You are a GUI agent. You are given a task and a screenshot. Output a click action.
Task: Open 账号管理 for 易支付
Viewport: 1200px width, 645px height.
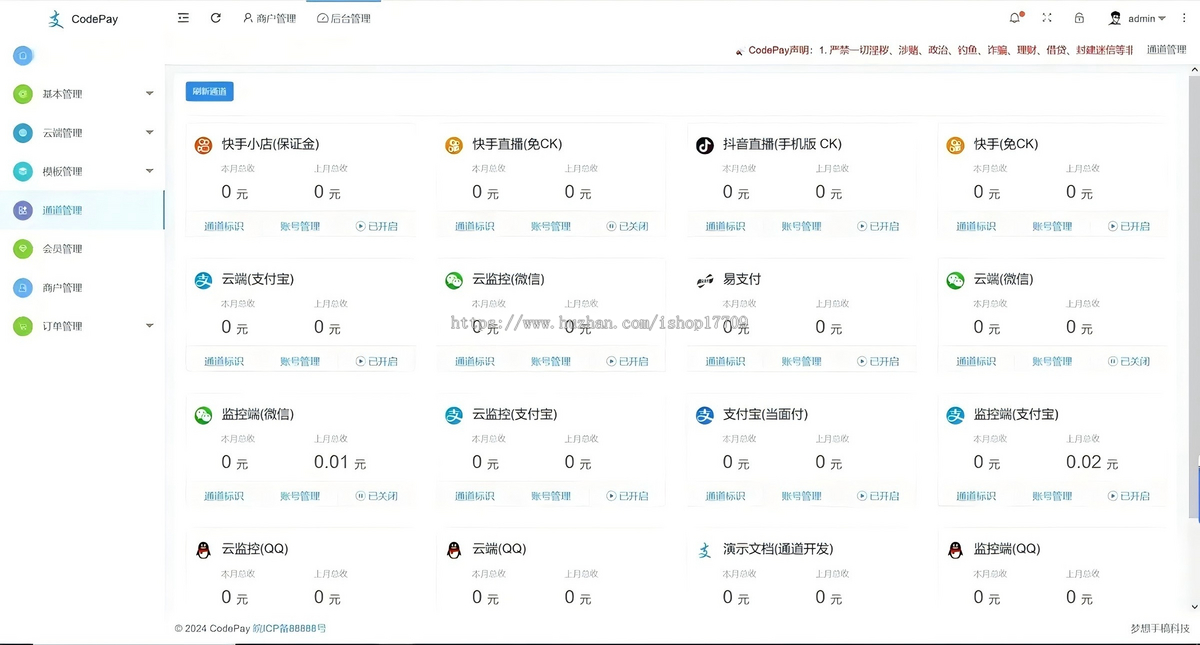tap(801, 361)
